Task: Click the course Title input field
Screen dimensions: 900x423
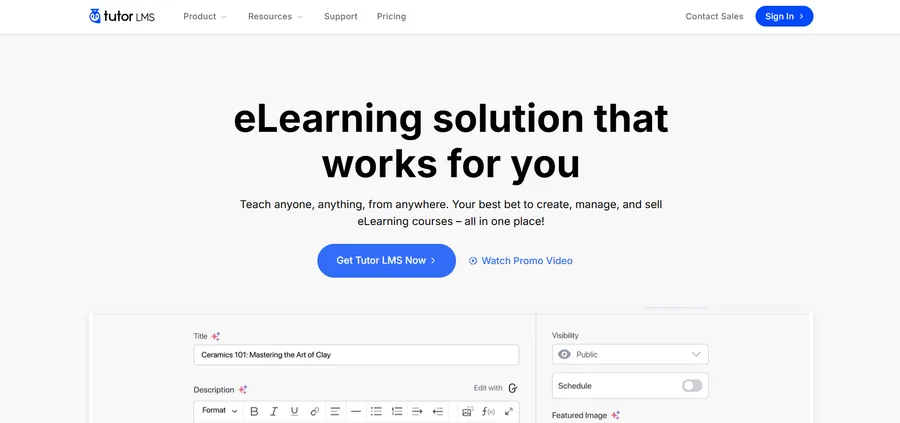Action: click(x=356, y=355)
